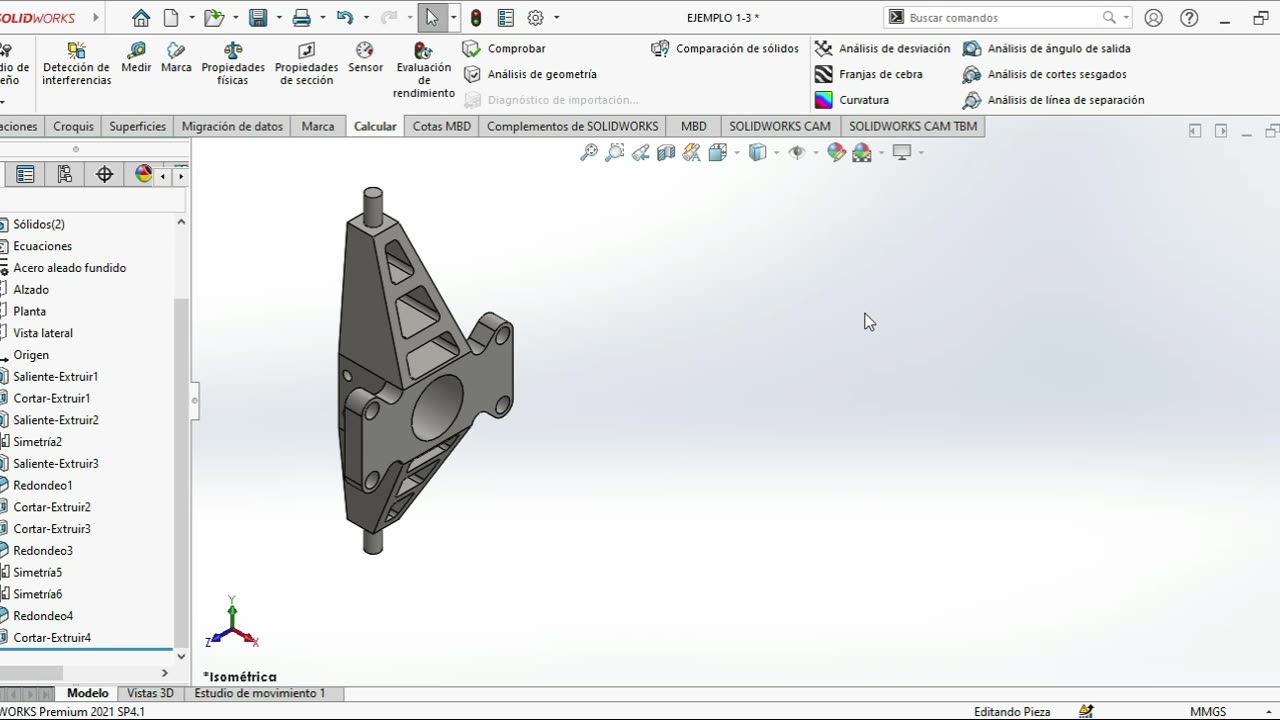1280x720 pixels.
Task: Open Evaluación de rendimiento
Action: coord(424,70)
